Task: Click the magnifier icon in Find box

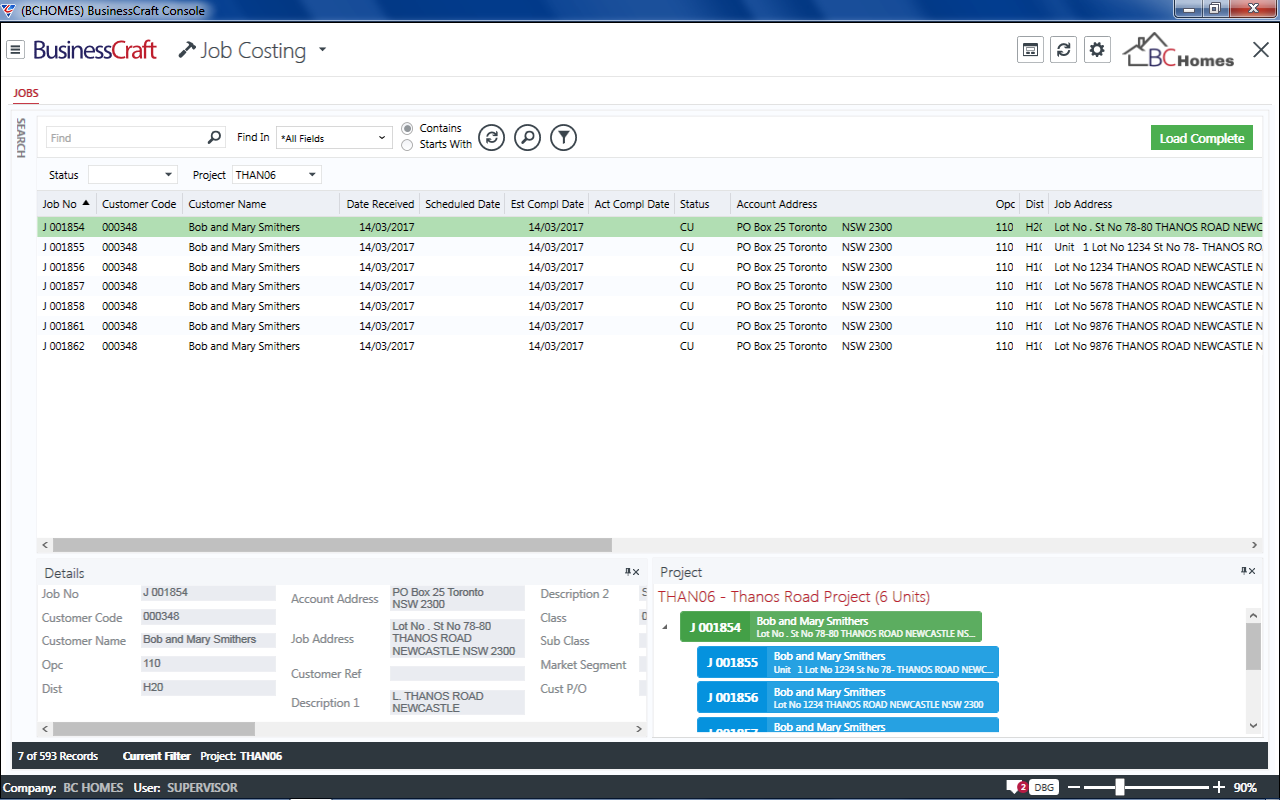Action: click(214, 138)
